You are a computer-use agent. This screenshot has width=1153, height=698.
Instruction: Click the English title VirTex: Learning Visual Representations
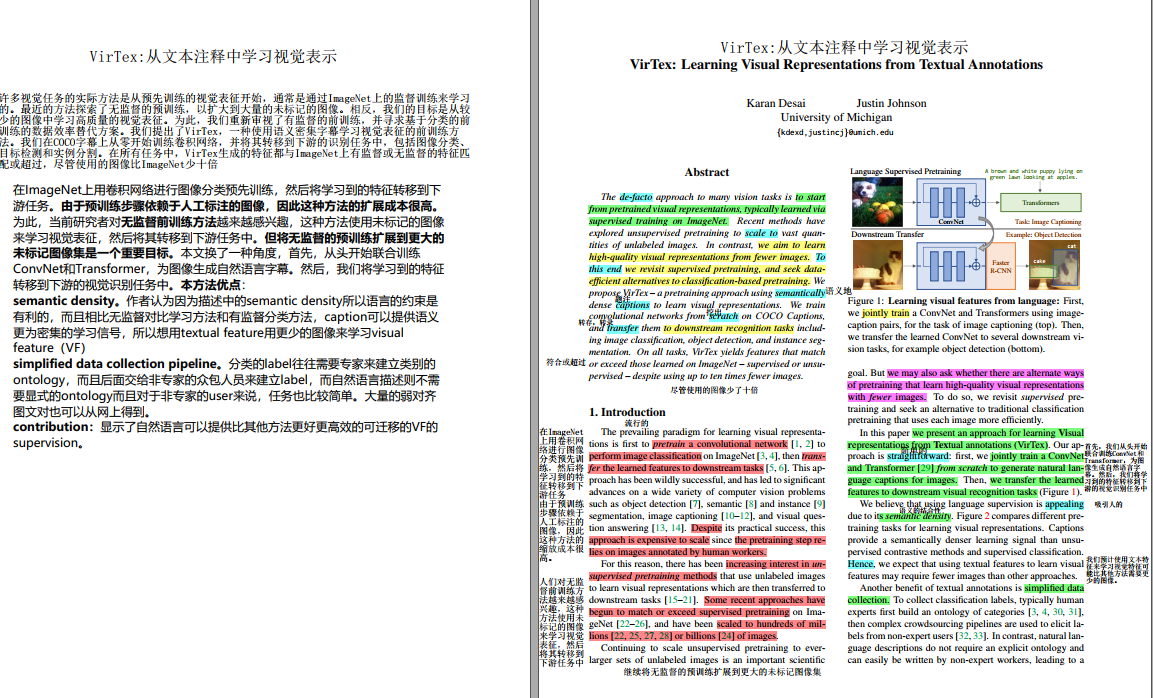coord(836,65)
